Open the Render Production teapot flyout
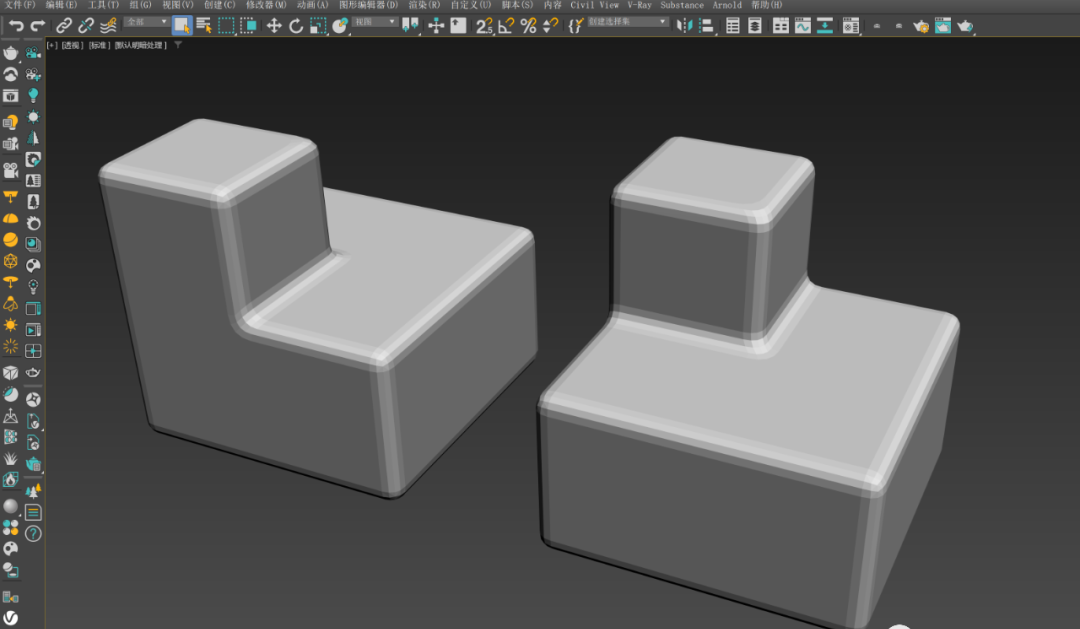The image size is (1080, 629). 965,26
